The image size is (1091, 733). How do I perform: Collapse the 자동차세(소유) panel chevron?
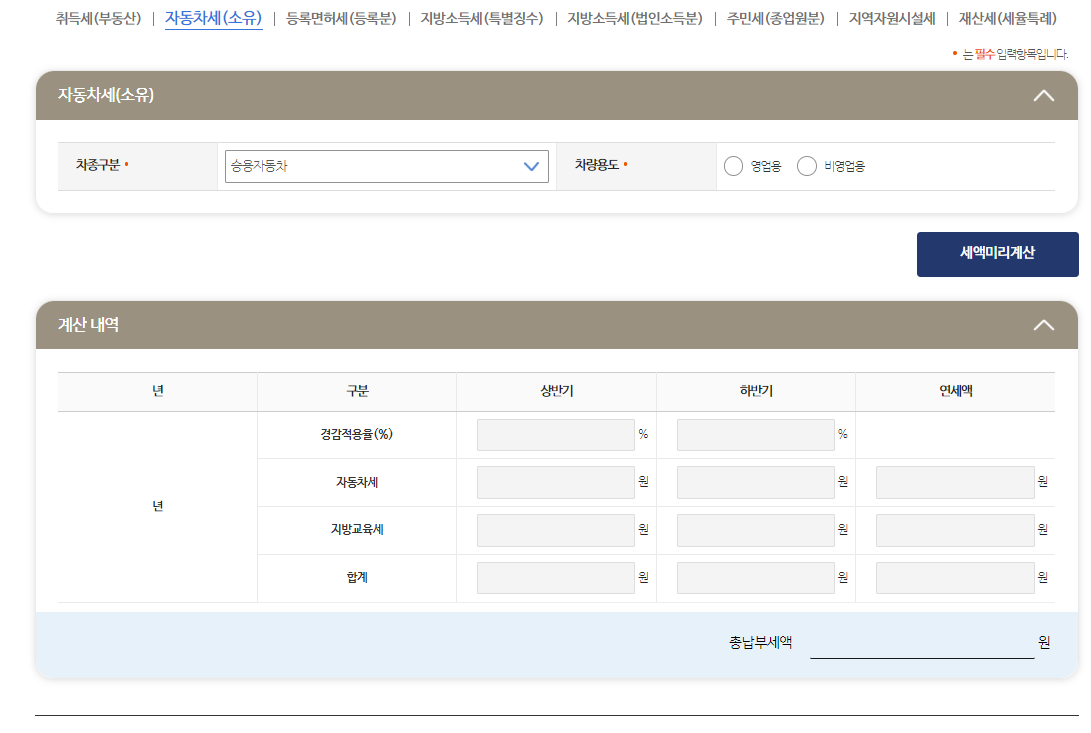[1043, 95]
